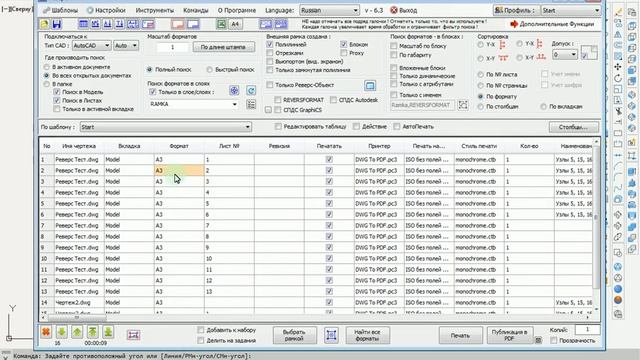Open the По шаблону Start dropdown
This screenshot has width=640, height=360.
(165, 127)
